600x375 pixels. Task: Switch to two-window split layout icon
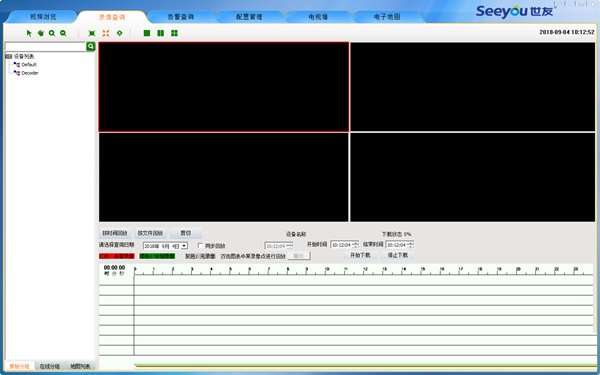[x=161, y=34]
